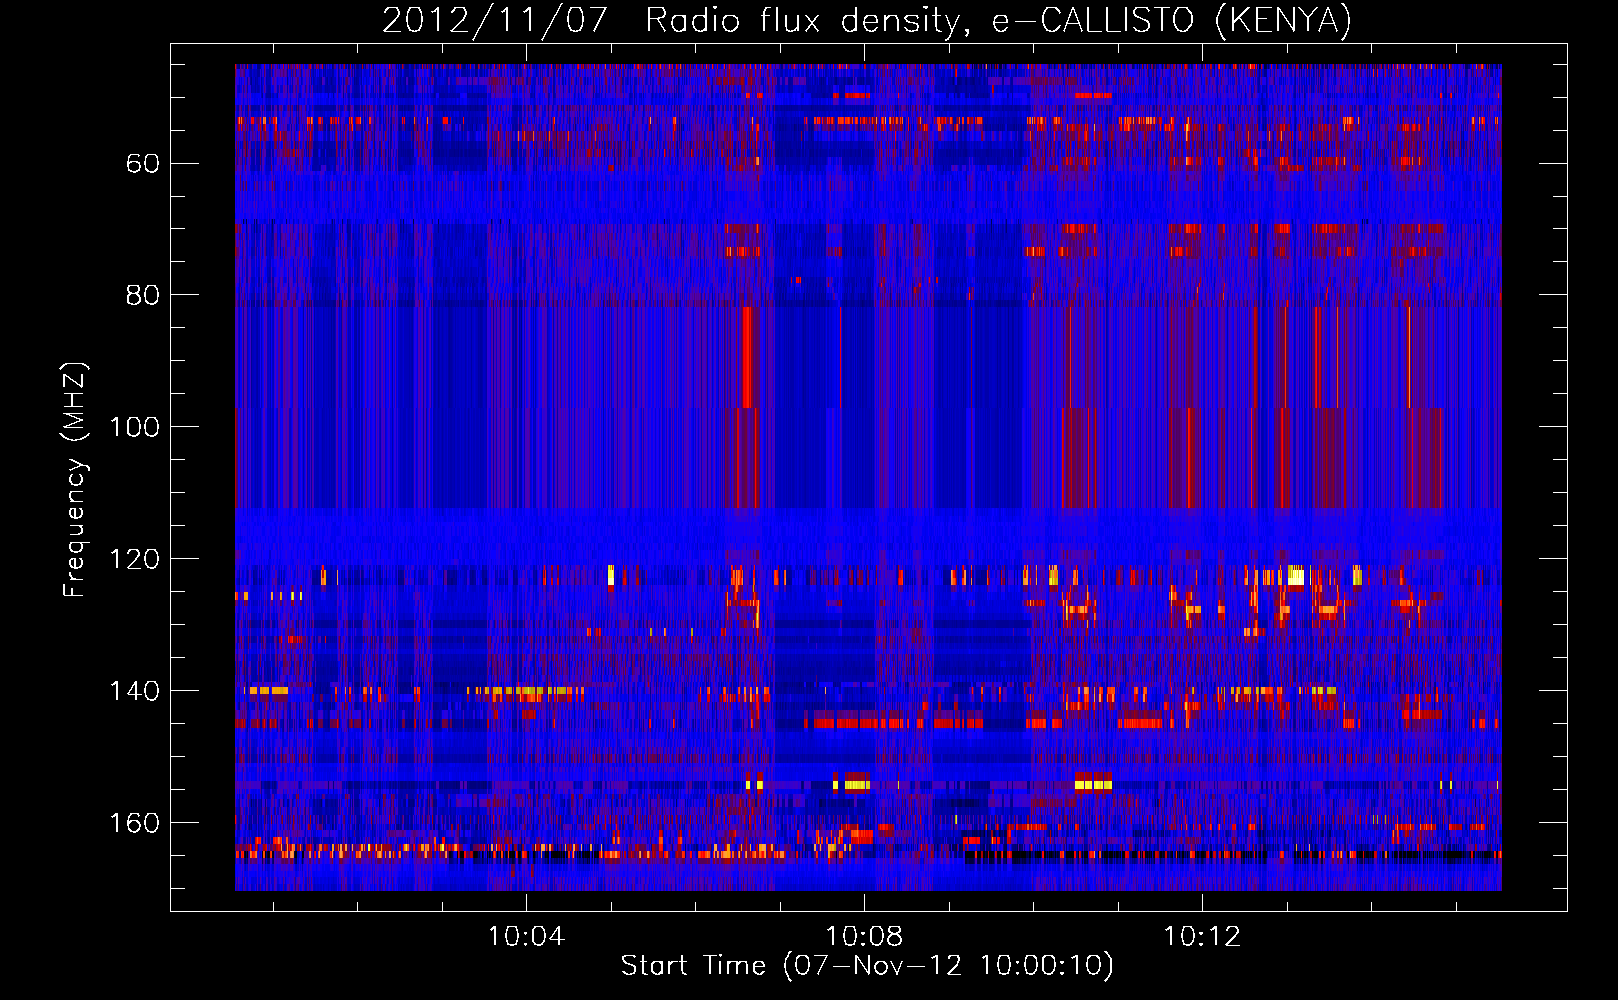
Task: Select the 160 MHz frequency tick label
Action: pyautogui.click(x=134, y=823)
